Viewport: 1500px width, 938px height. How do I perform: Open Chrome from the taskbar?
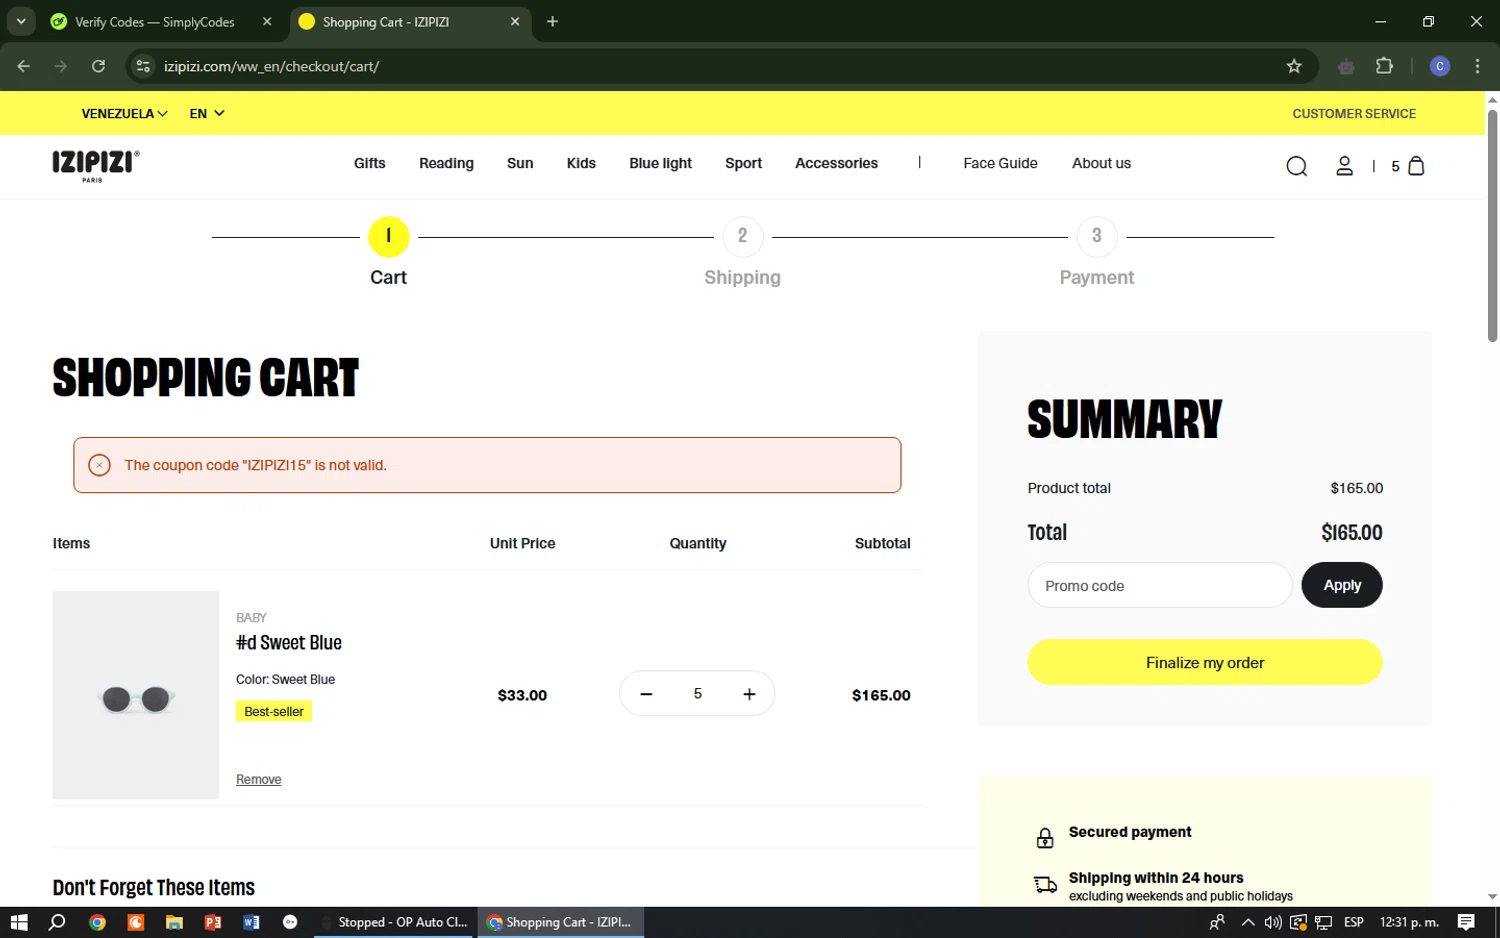pos(97,922)
